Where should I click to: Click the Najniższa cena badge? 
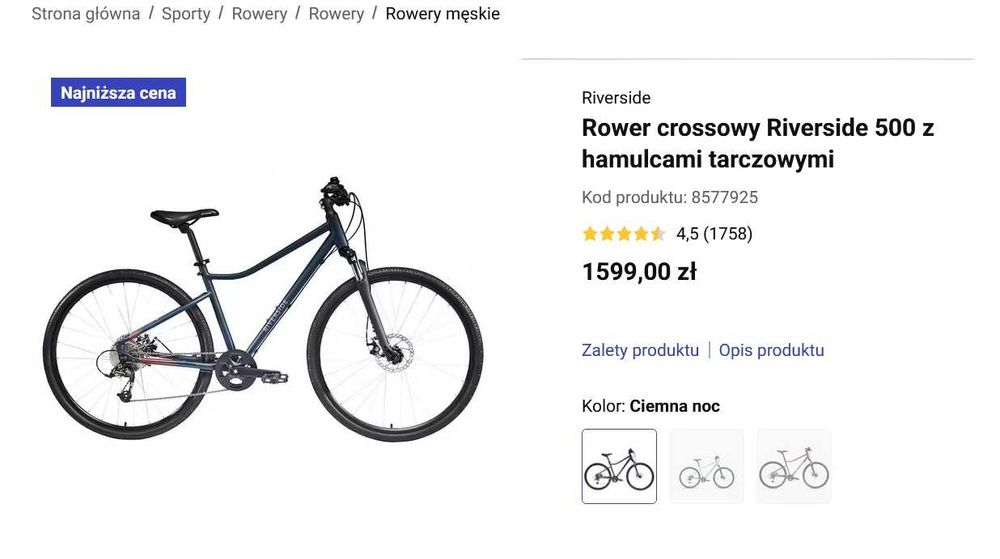(118, 93)
